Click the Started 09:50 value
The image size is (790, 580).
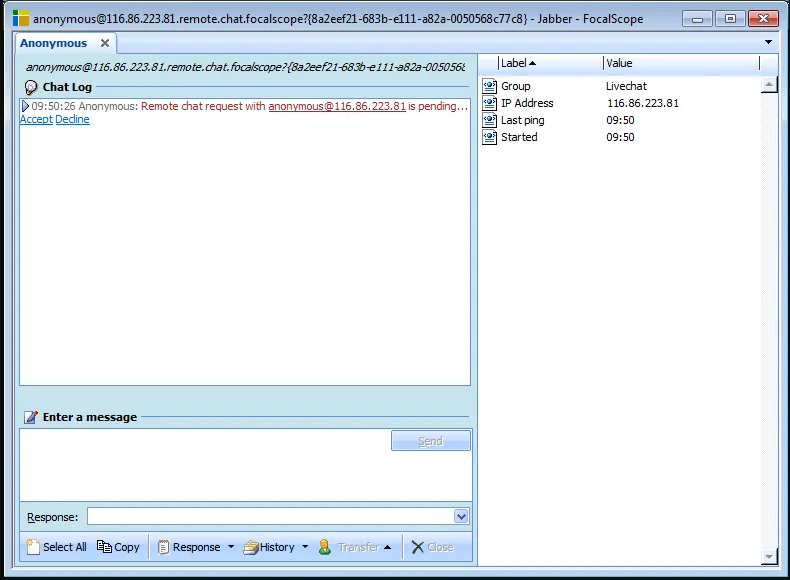click(x=620, y=137)
